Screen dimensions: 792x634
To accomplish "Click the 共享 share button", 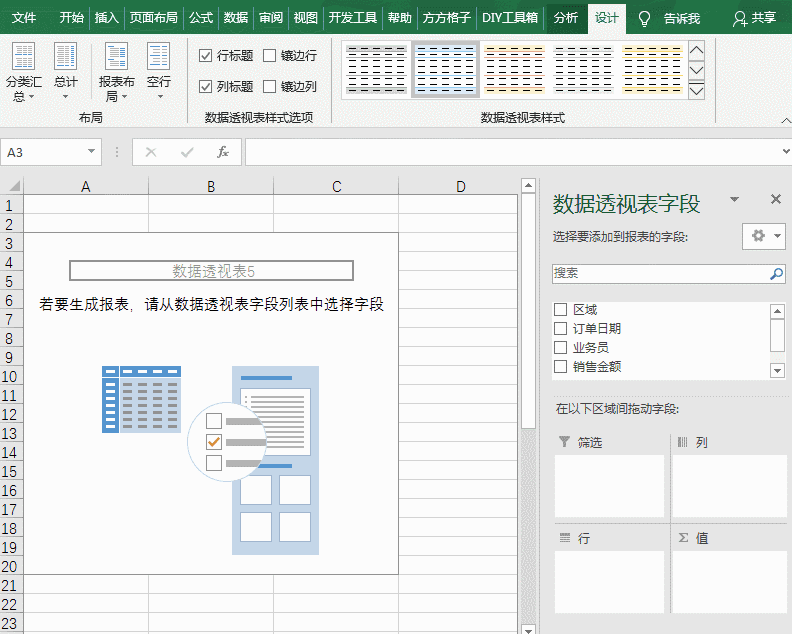I will click(755, 18).
